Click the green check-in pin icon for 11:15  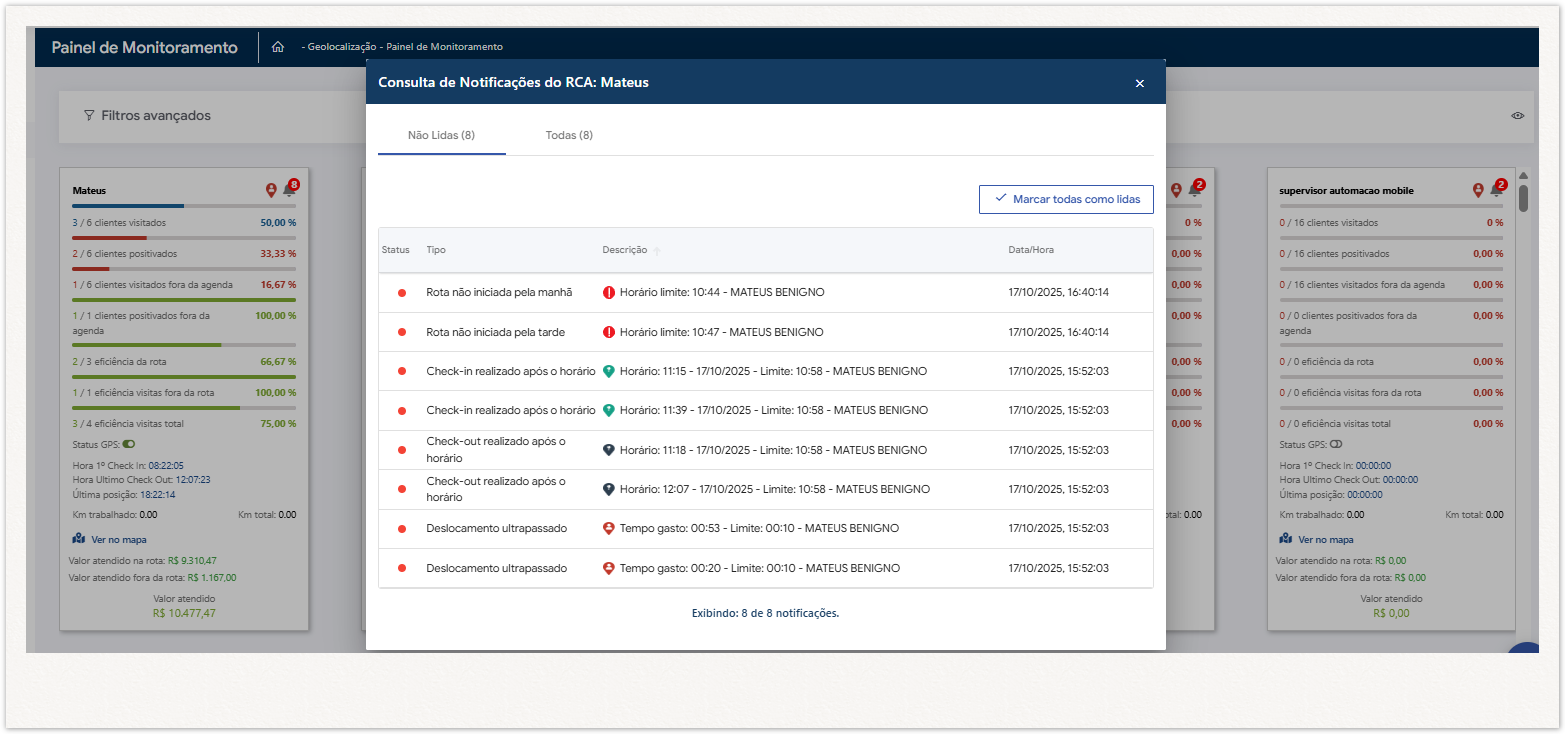coord(609,371)
